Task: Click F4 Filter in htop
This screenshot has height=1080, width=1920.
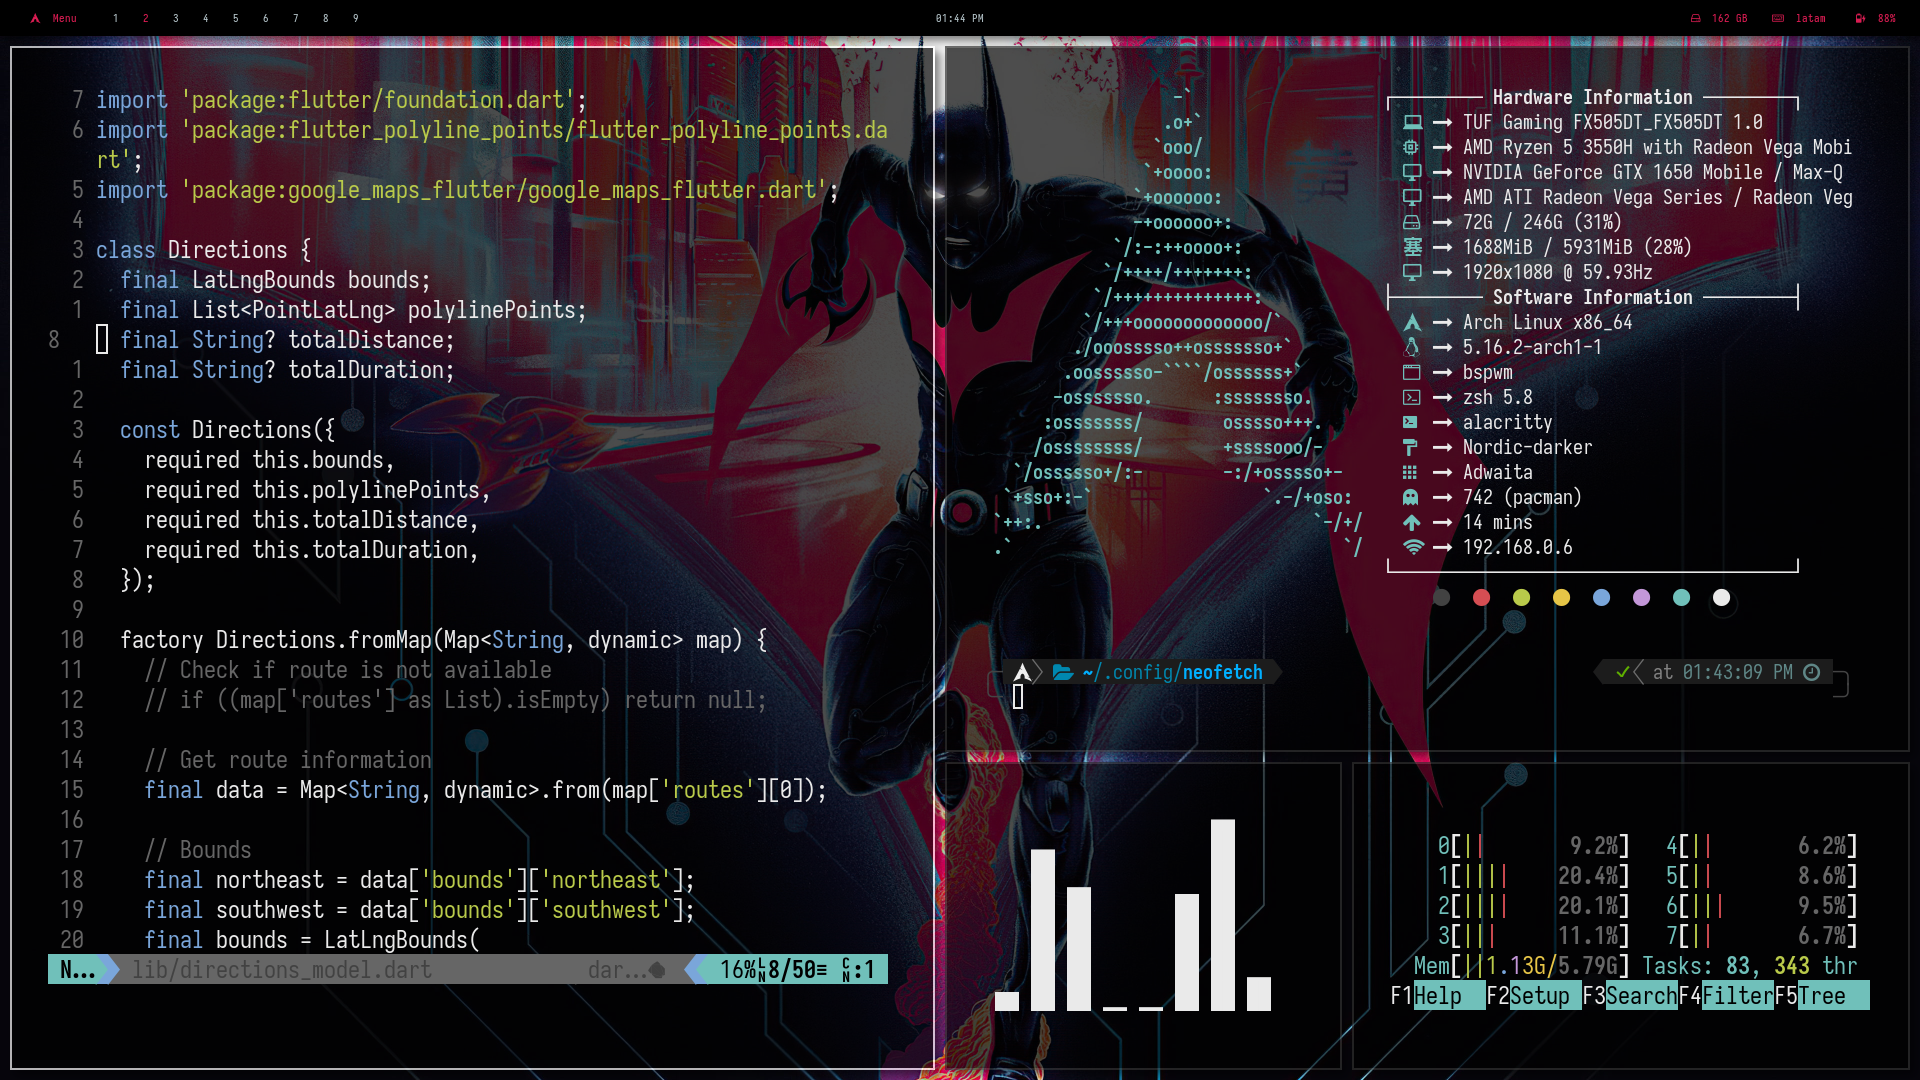Action: 1725,996
